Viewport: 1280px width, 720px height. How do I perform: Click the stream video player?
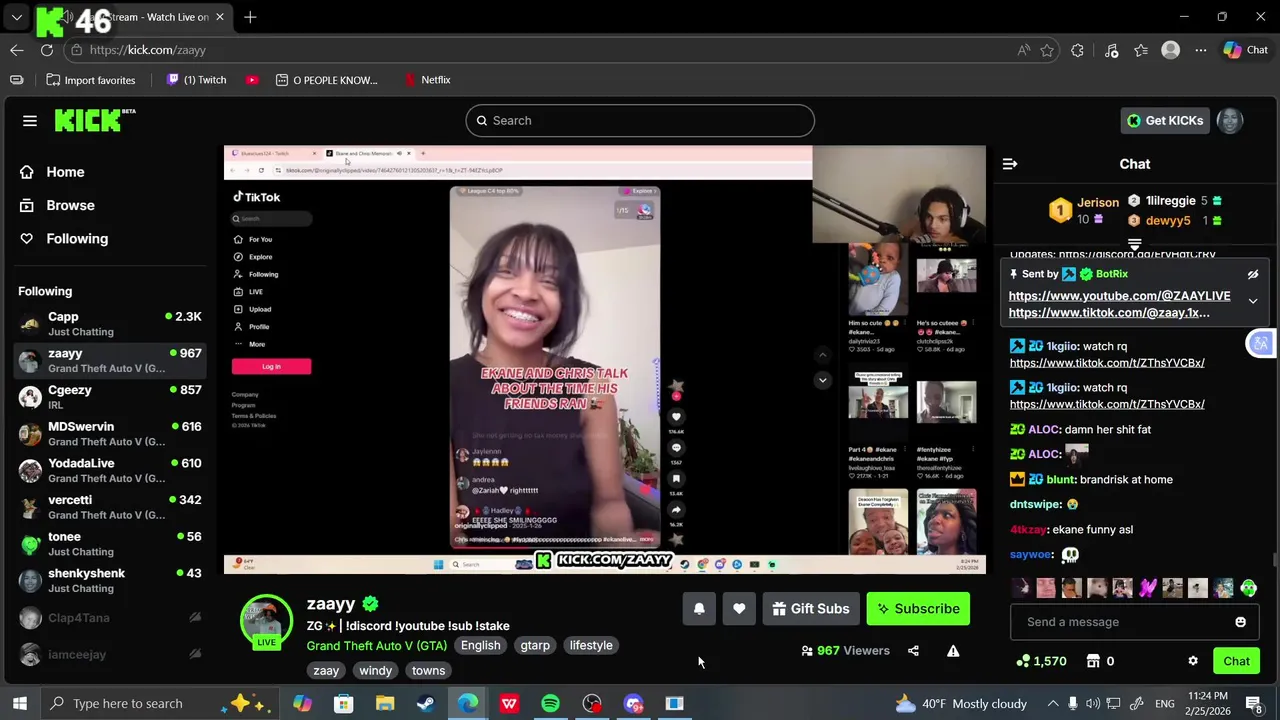tap(604, 360)
